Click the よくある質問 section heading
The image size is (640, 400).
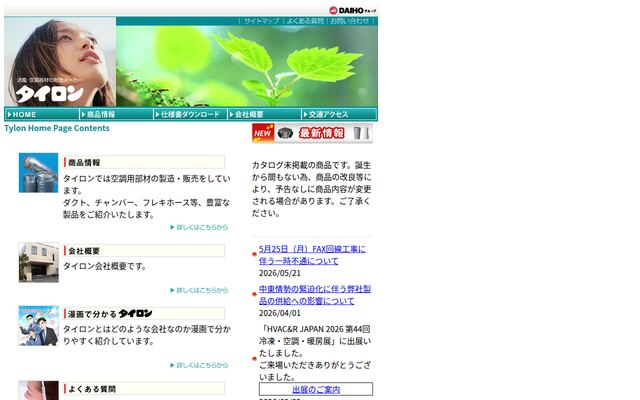pyautogui.click(x=144, y=389)
